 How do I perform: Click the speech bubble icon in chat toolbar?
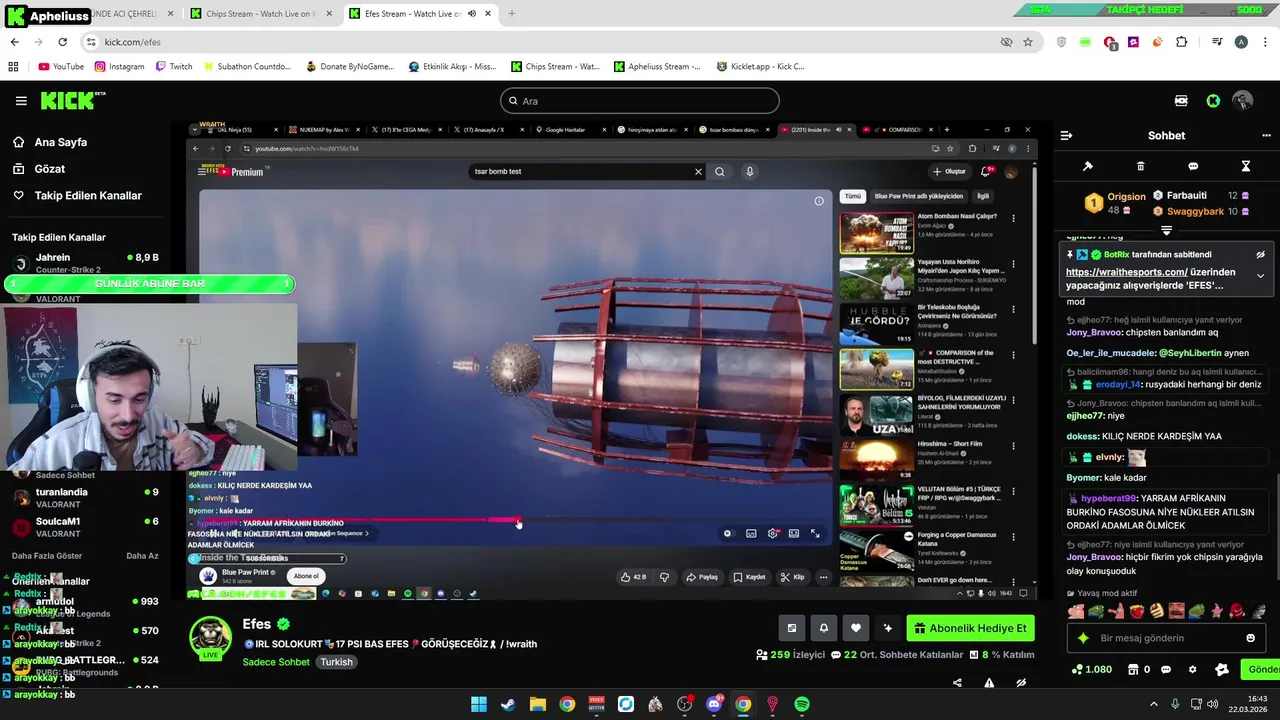tap(1193, 166)
